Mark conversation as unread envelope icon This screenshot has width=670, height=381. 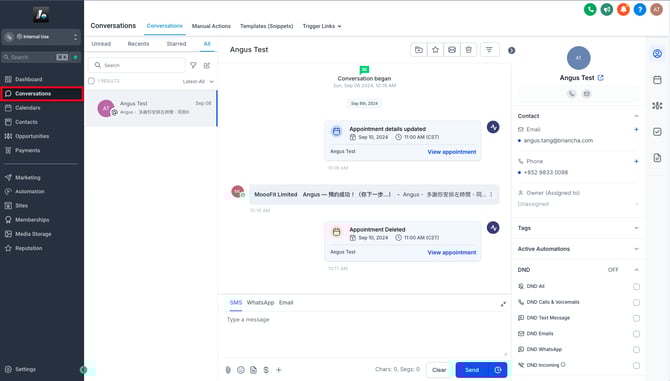coord(452,50)
